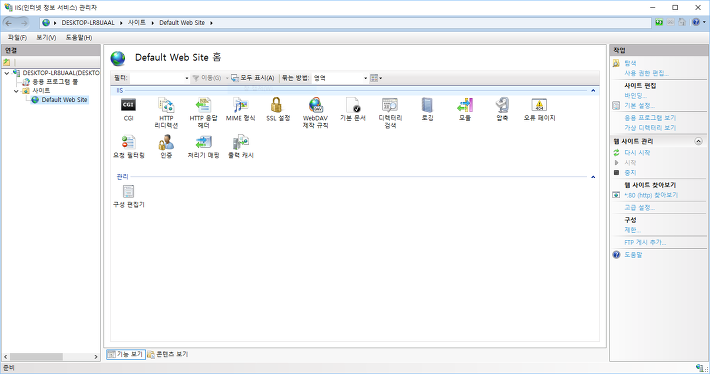Open the 기본 문서 feature
710x374 pixels.
click(353, 109)
